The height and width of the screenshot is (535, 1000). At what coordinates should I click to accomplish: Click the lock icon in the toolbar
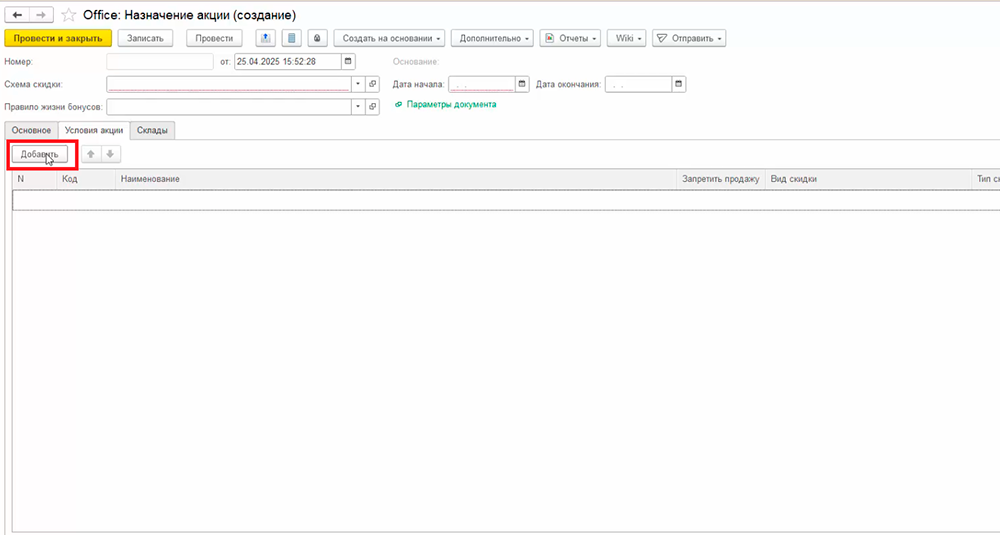(x=317, y=38)
